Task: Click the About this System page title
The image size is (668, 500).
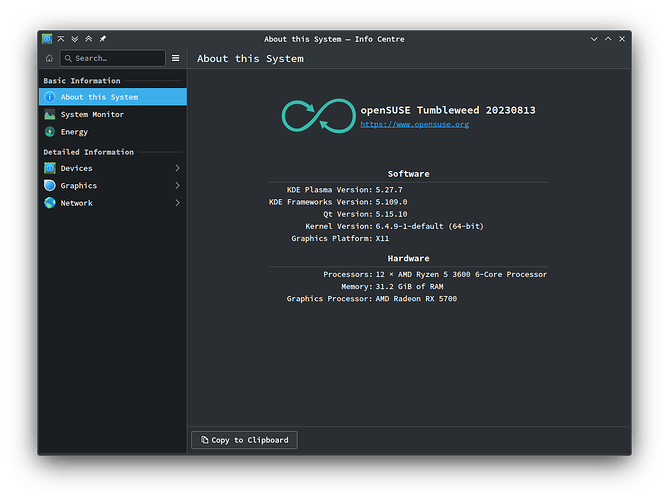Action: click(250, 58)
